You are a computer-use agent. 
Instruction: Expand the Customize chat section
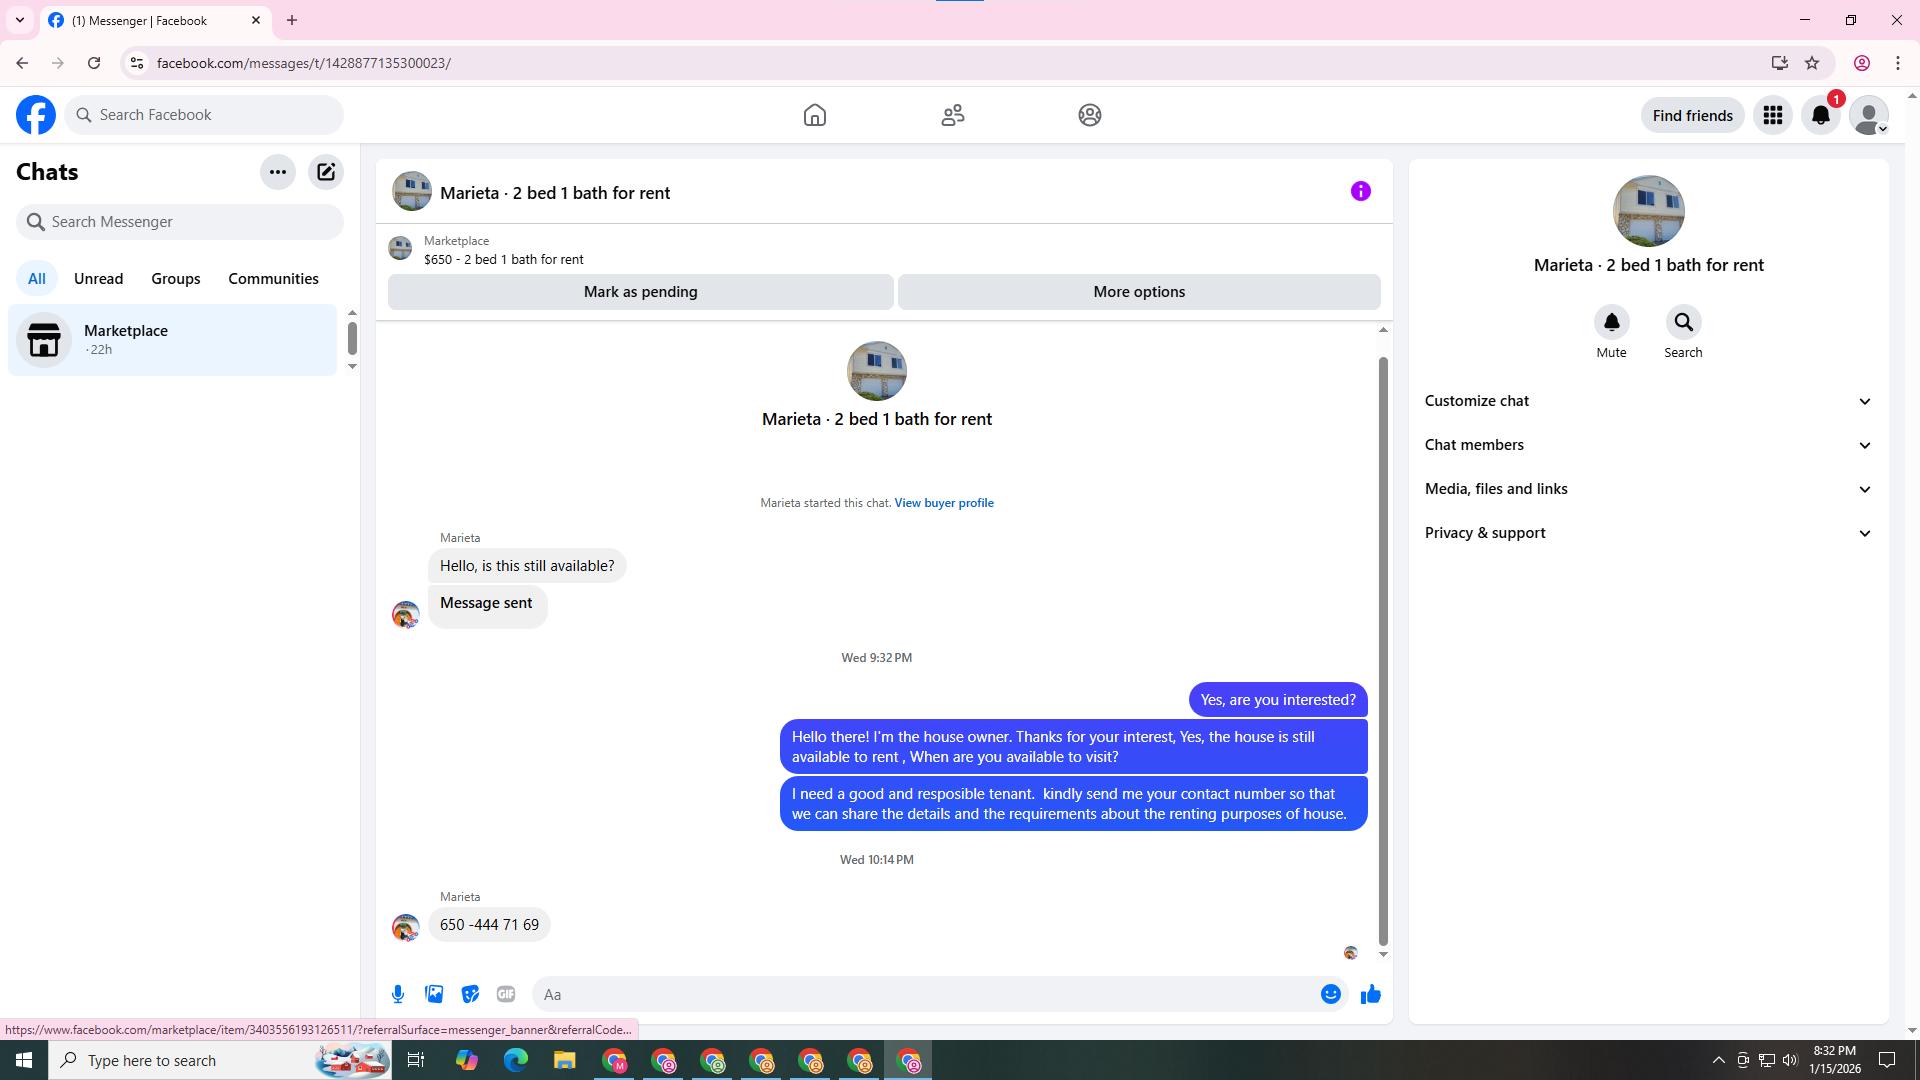click(1648, 401)
